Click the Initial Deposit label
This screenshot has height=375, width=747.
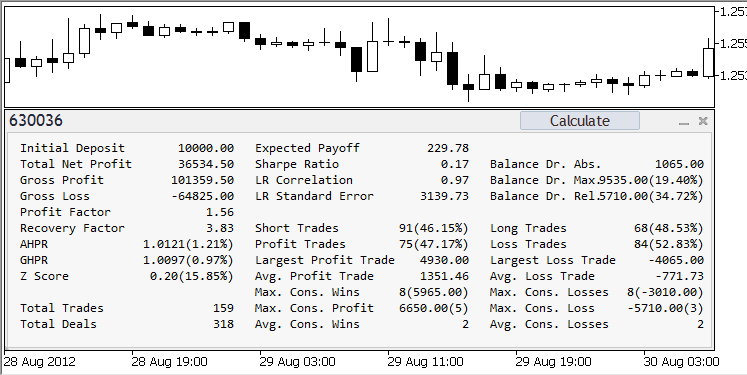72,148
